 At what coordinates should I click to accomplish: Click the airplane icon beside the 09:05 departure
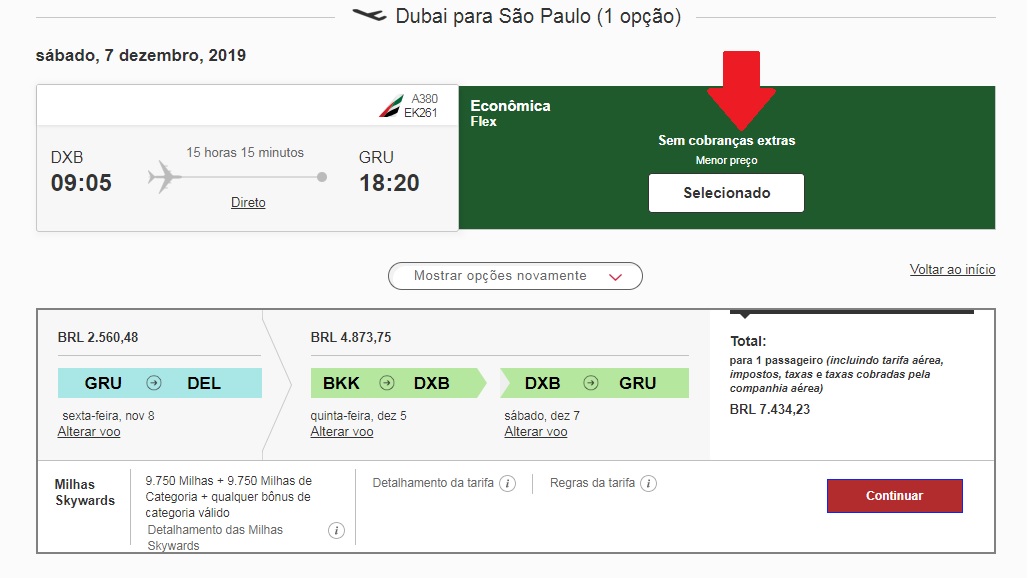[164, 177]
